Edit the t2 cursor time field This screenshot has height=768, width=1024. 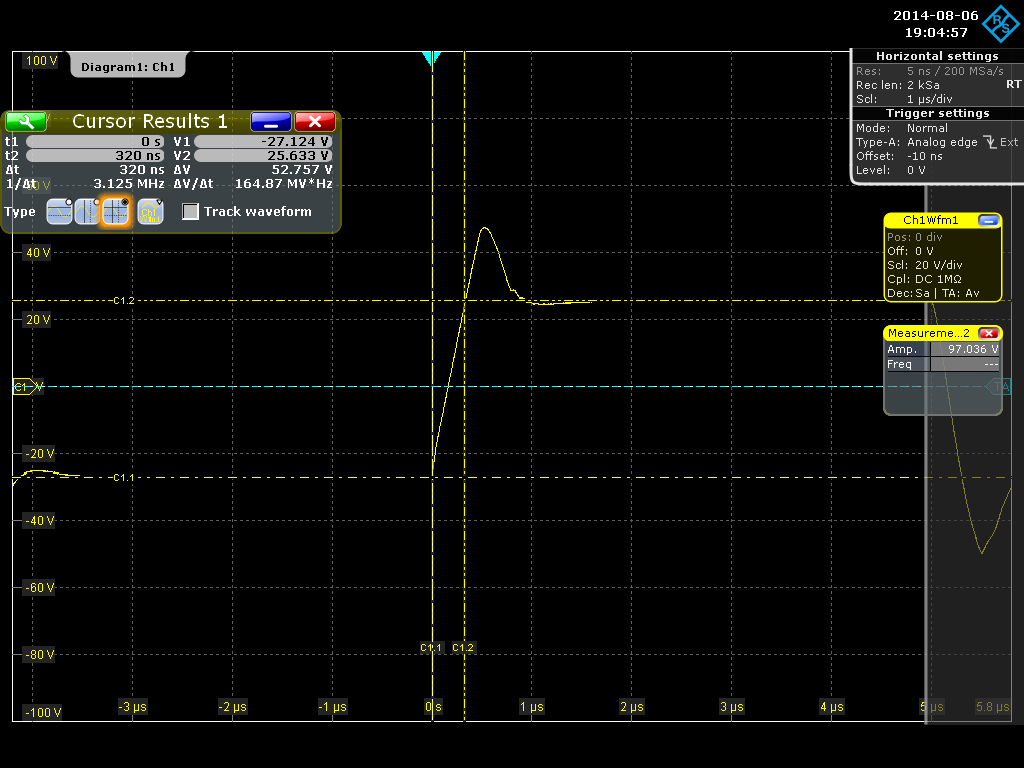click(96, 156)
